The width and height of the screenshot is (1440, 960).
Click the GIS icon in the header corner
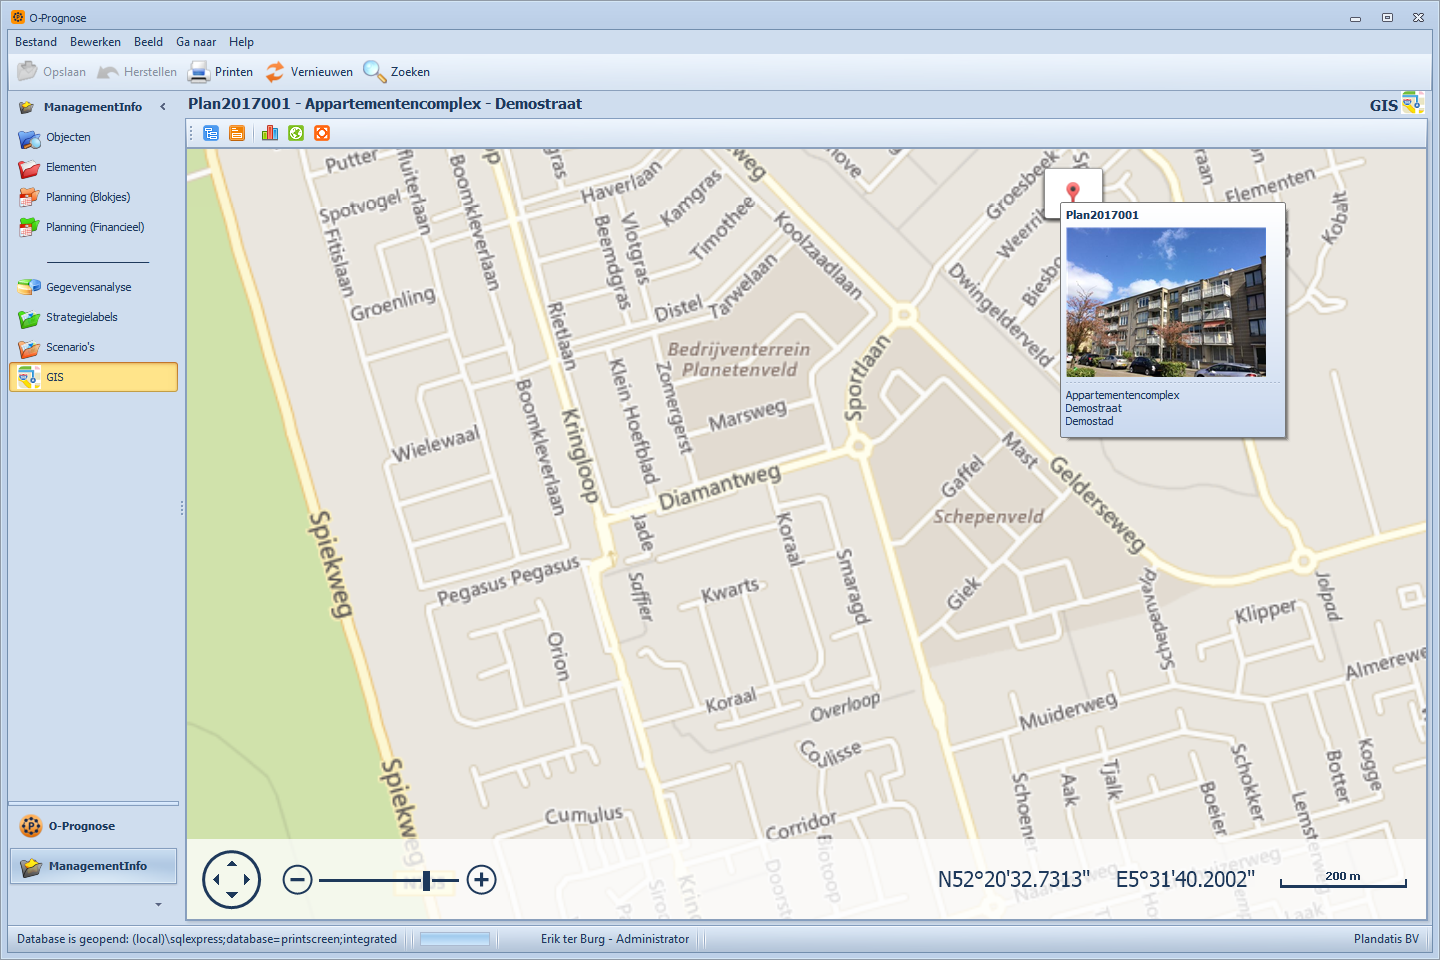pyautogui.click(x=1413, y=102)
